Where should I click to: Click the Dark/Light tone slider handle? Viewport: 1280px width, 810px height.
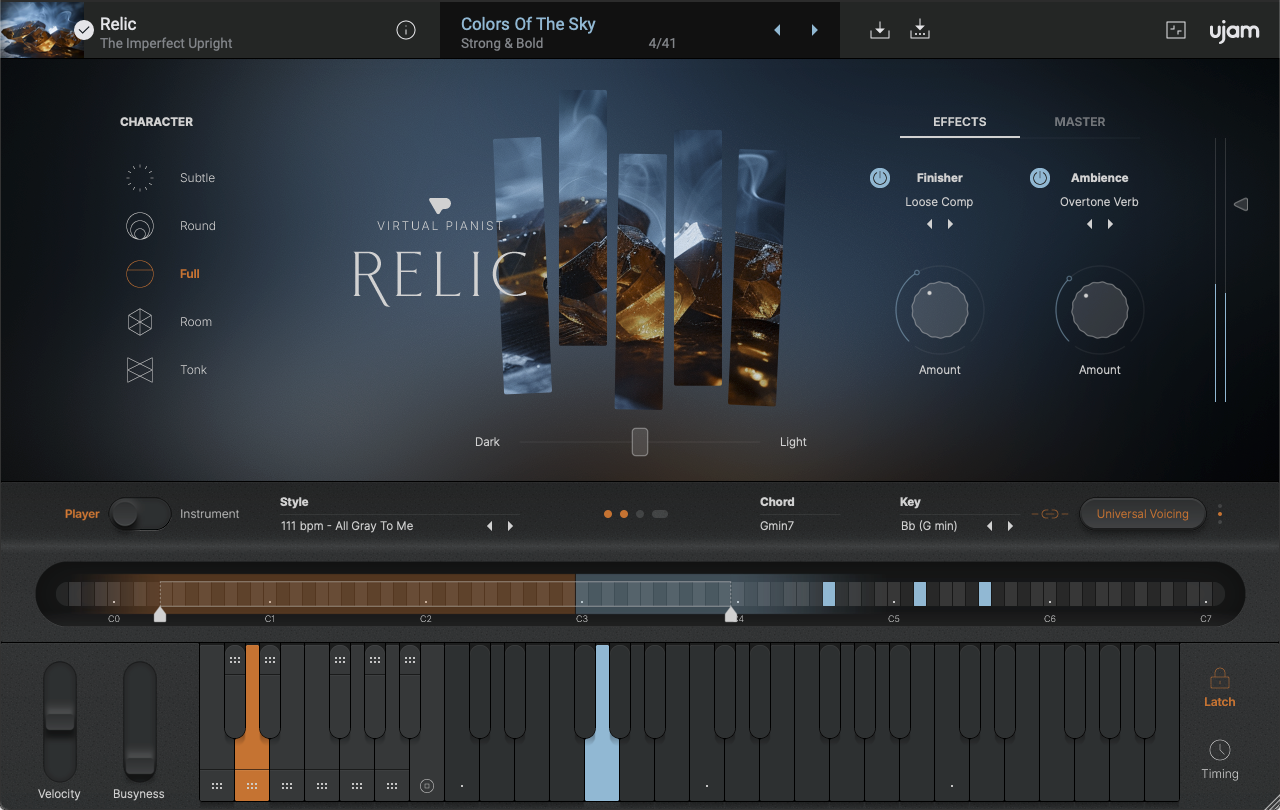point(640,442)
